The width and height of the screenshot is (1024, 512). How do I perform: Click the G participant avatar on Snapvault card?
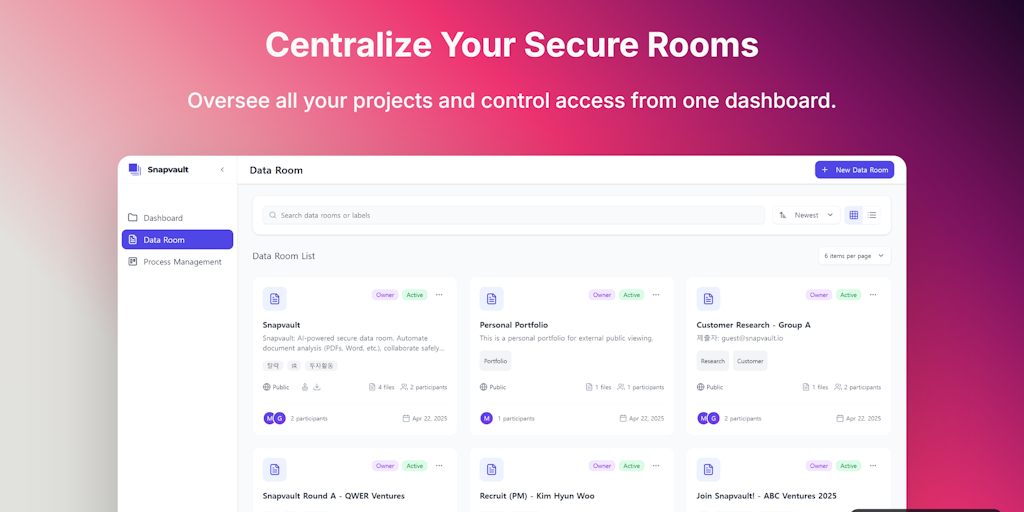tap(280, 418)
